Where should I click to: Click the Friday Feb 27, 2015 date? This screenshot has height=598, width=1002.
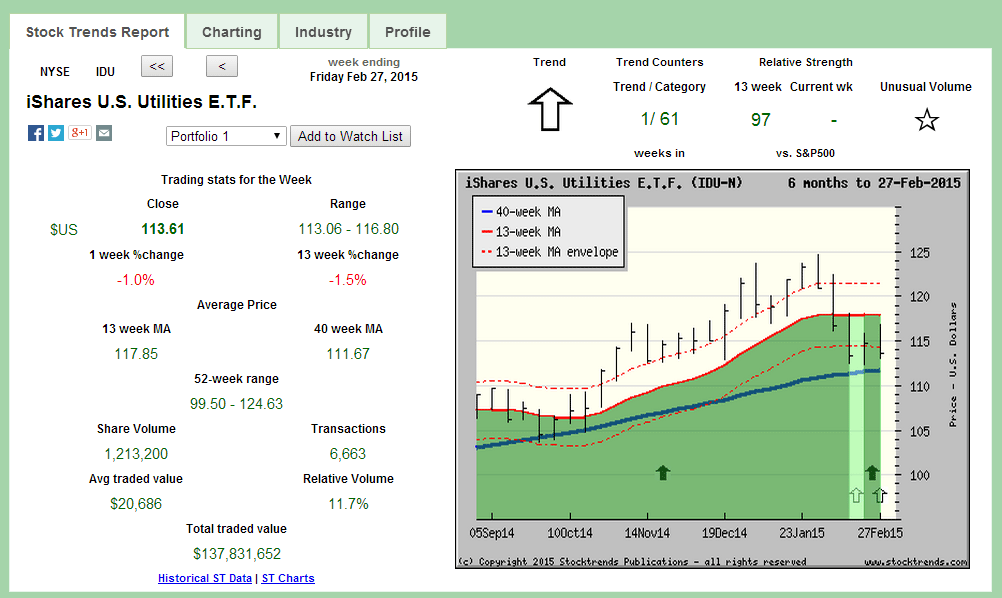point(364,77)
